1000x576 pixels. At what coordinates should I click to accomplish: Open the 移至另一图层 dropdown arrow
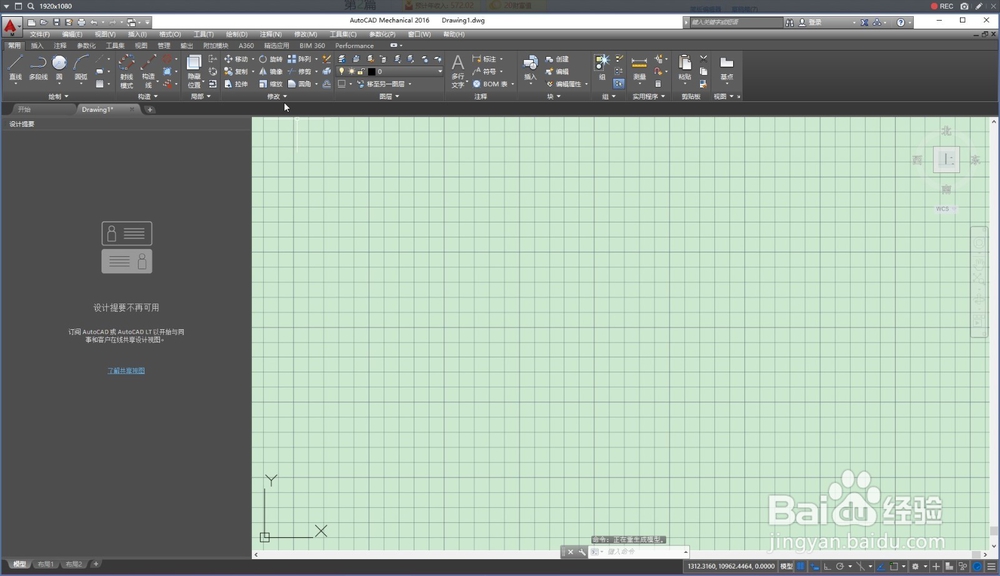click(x=409, y=84)
